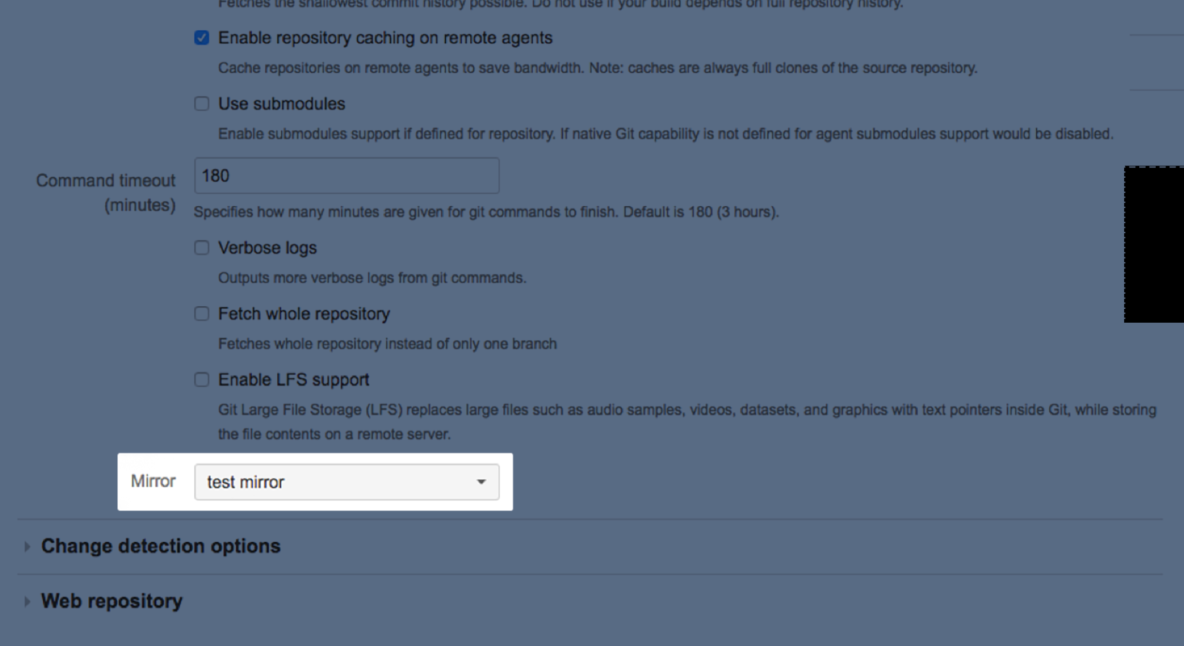Open the Mirror selection dropdown
This screenshot has height=646, width=1184.
click(x=347, y=481)
